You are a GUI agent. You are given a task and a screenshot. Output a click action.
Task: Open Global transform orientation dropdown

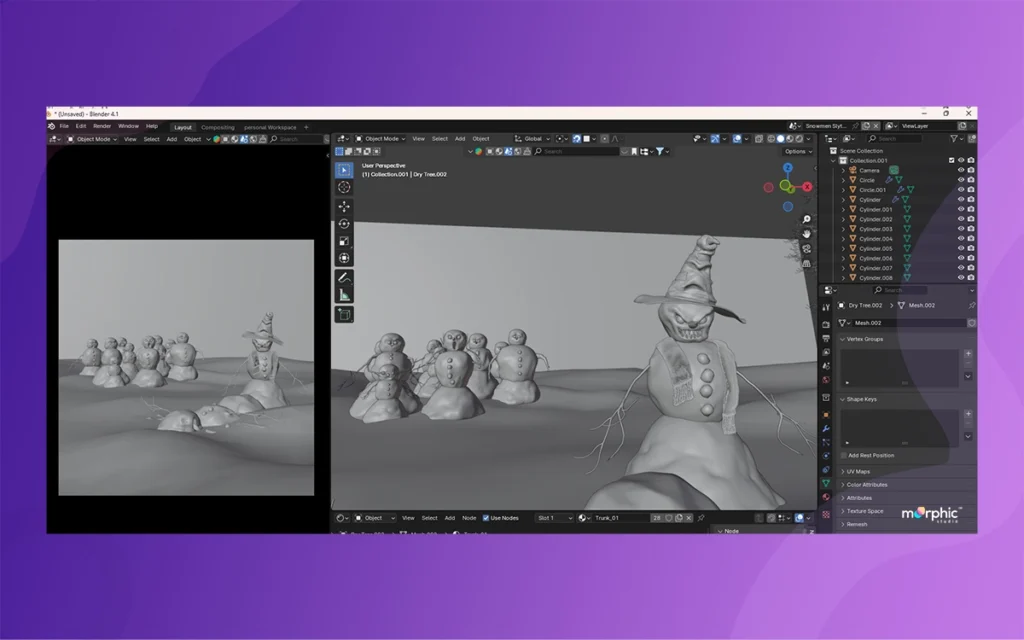point(532,138)
